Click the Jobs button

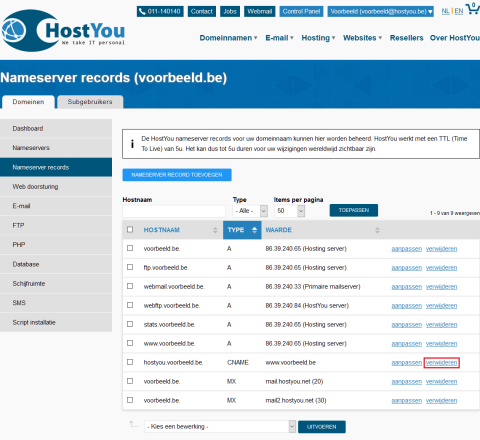[230, 11]
